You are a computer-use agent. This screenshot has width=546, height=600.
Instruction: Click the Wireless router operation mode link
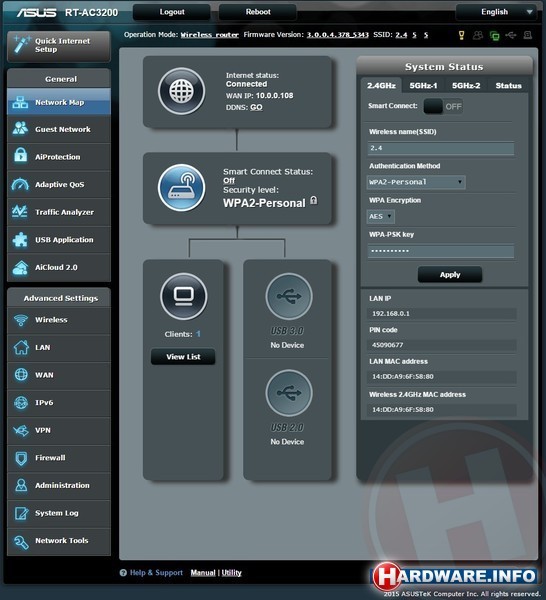210,35
